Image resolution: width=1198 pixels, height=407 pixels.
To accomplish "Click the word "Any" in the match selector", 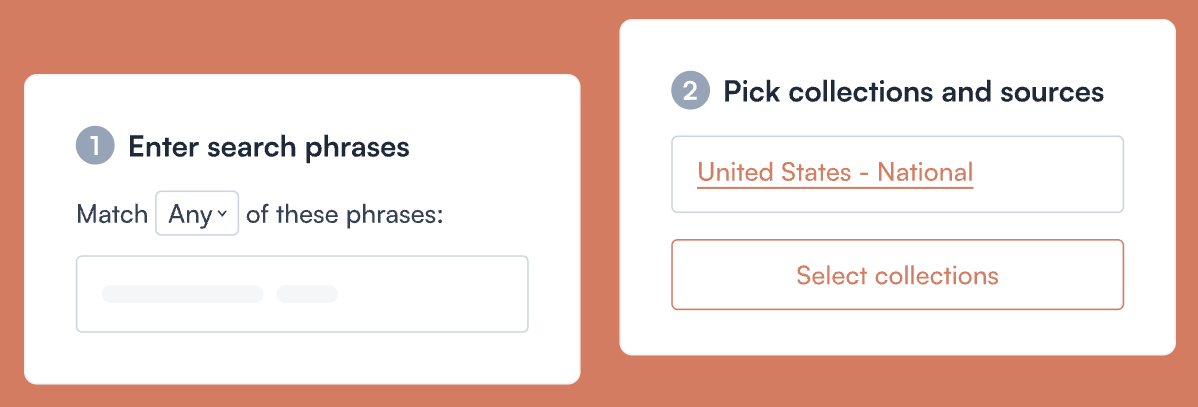I will 189,214.
